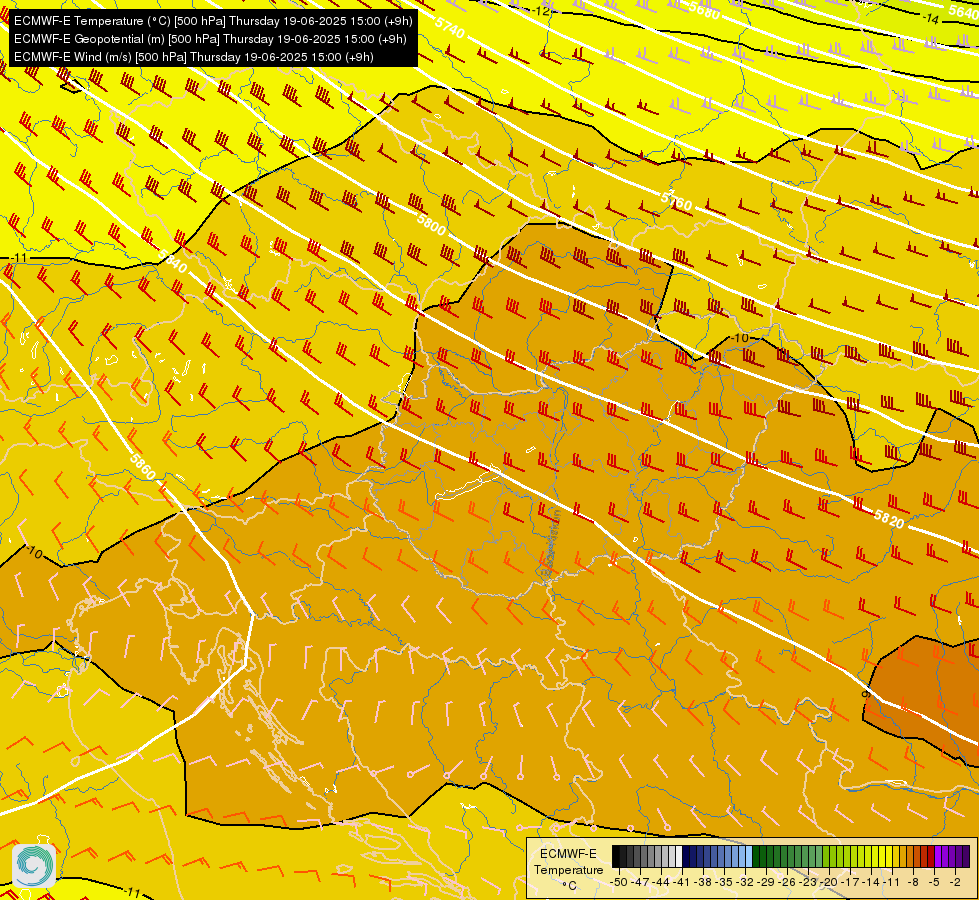This screenshot has width=979, height=900.
Task: Click the -32 value on the legend scale
Action: tap(745, 882)
